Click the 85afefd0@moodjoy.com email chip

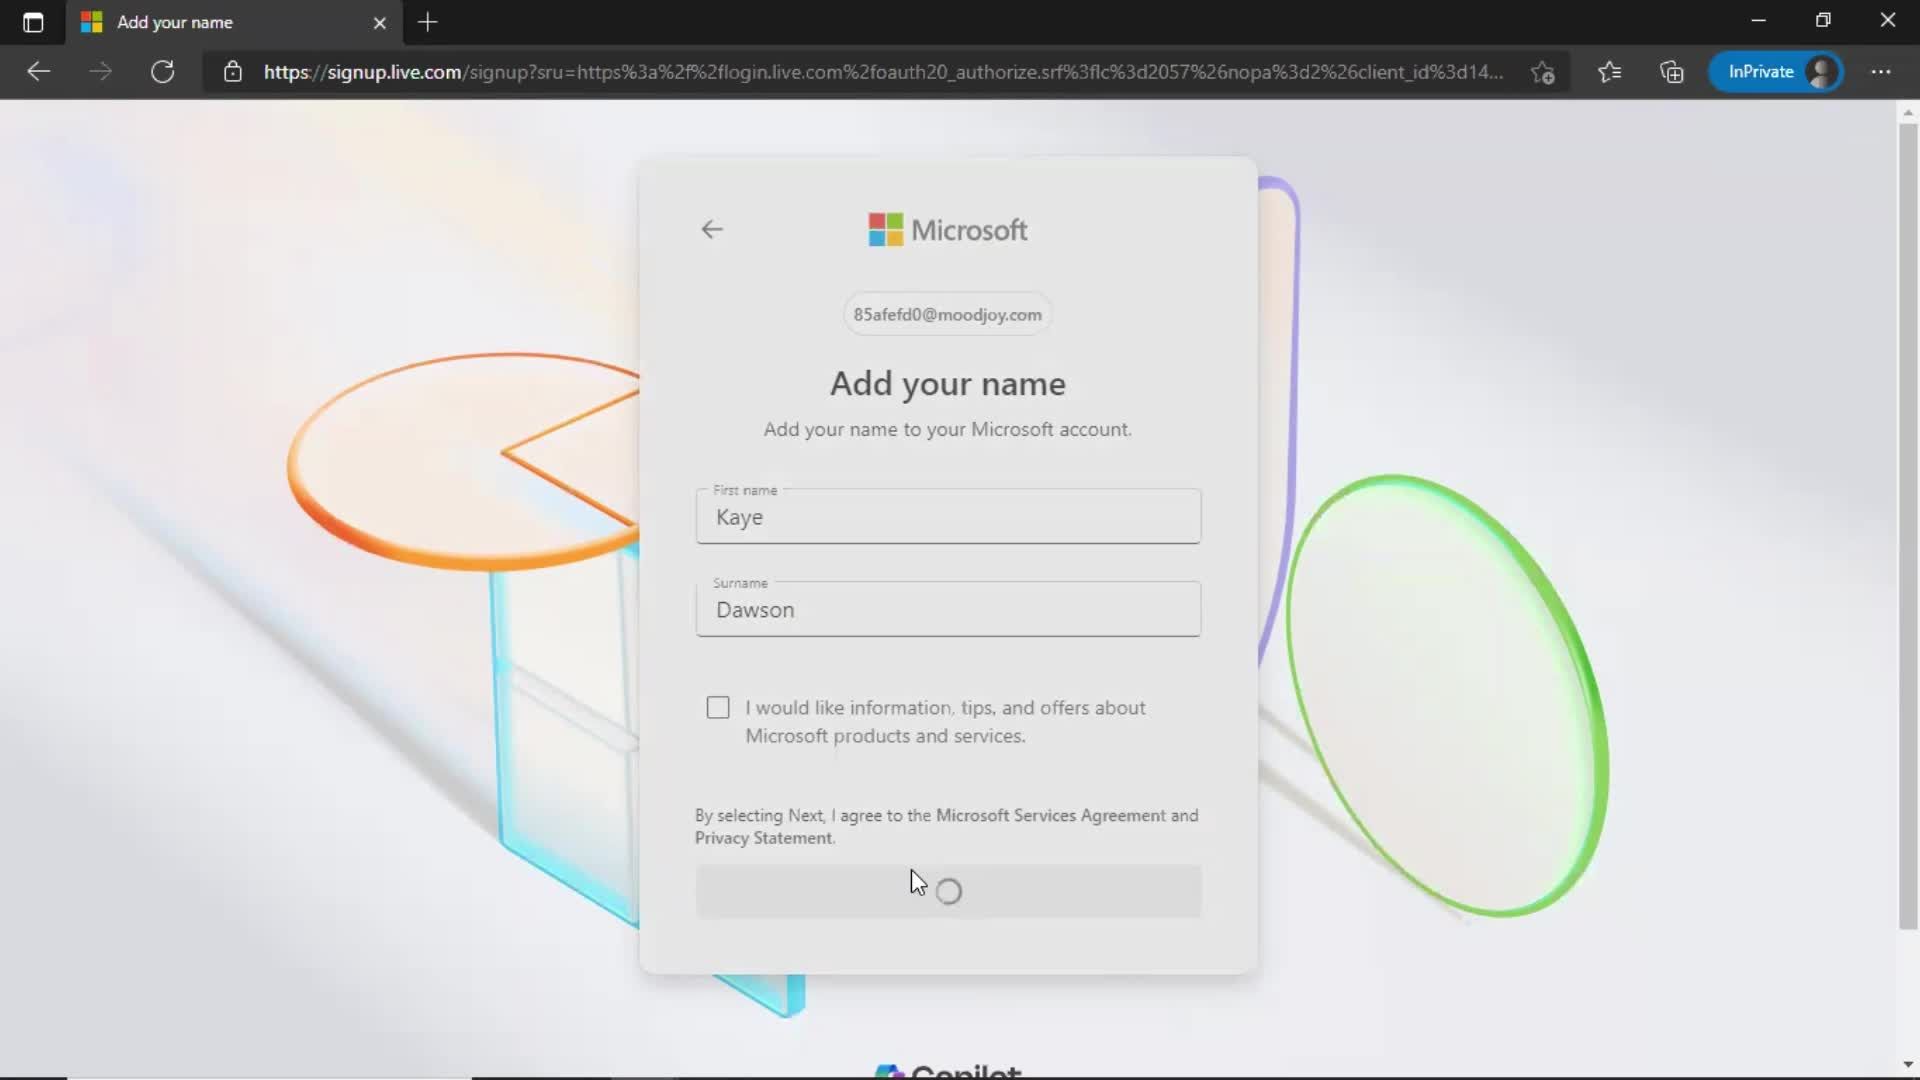click(x=947, y=314)
